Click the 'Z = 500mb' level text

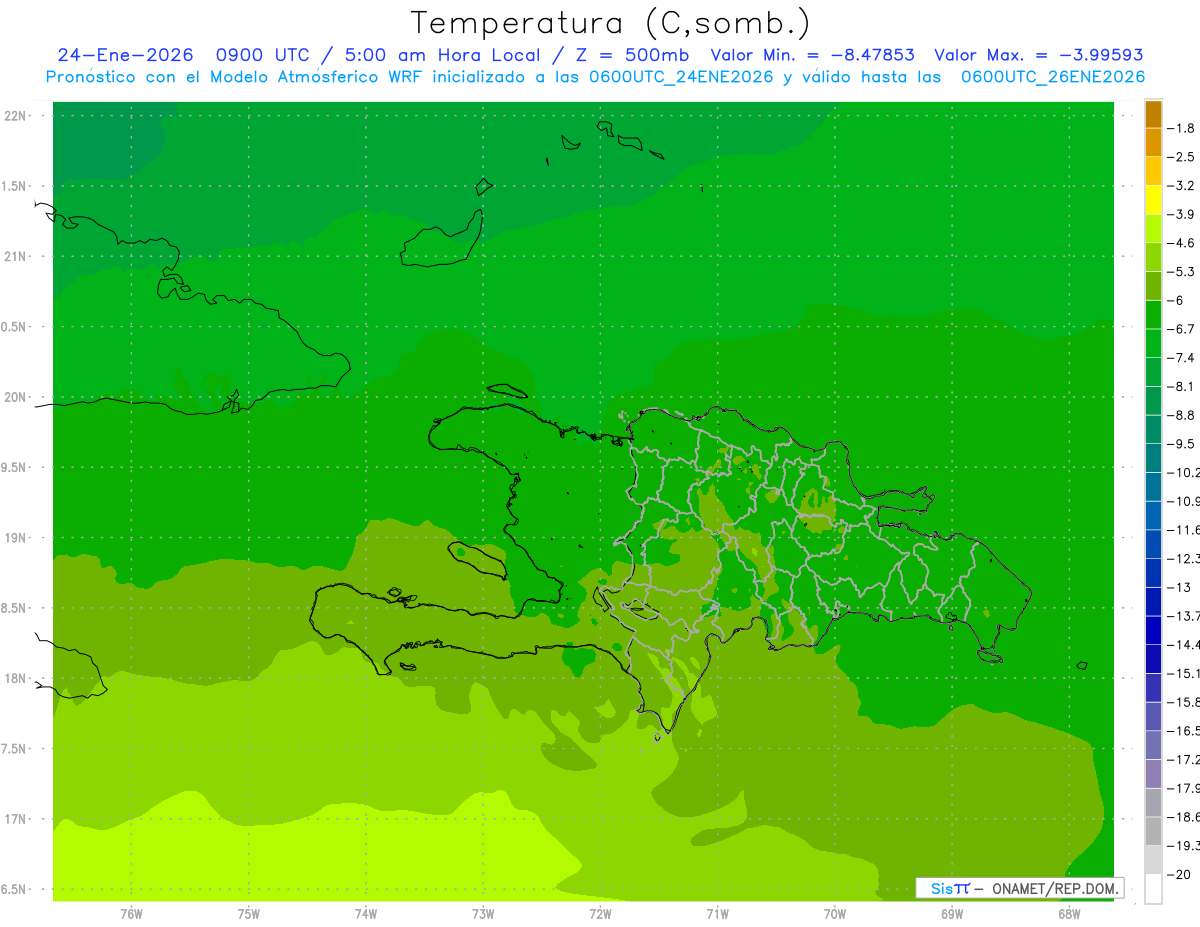[633, 55]
